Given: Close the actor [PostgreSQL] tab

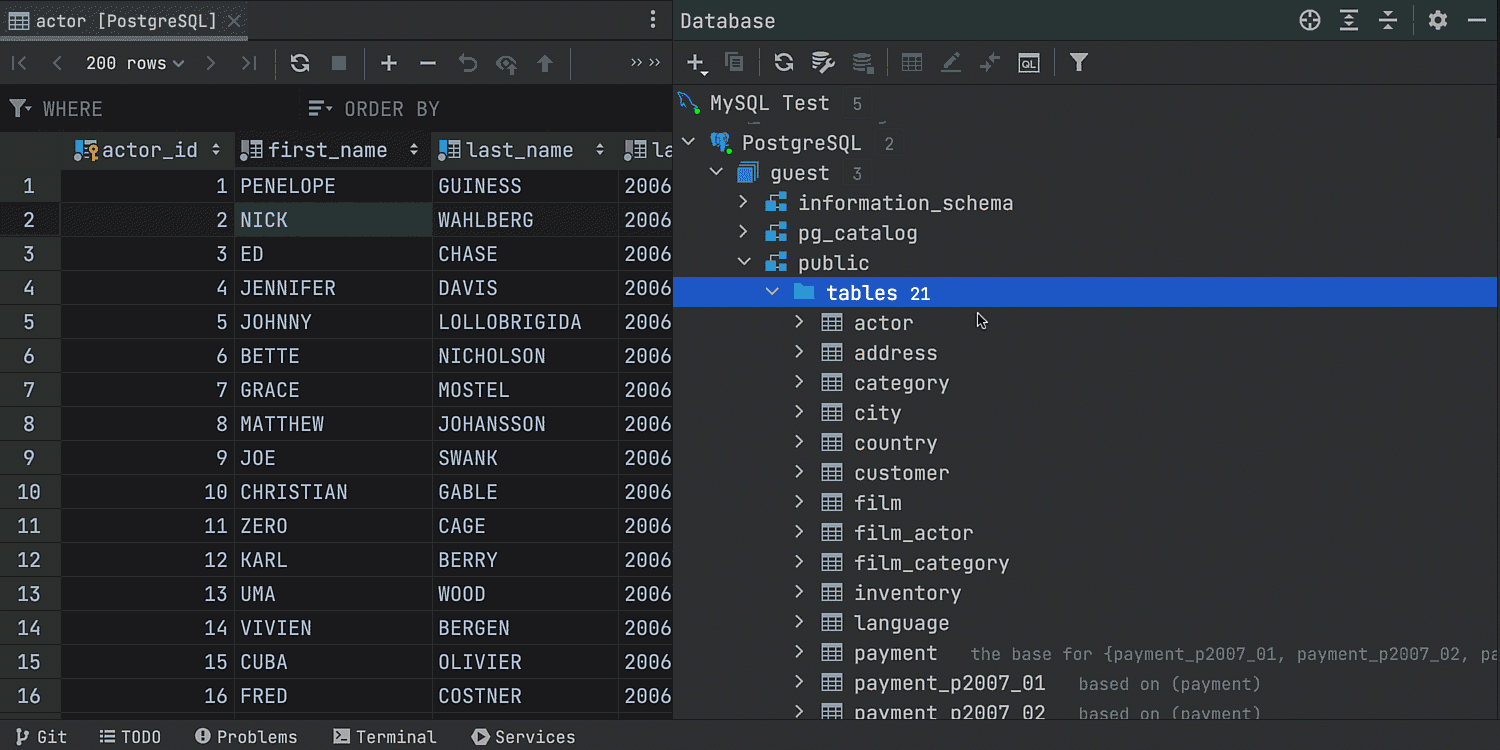Looking at the screenshot, I should (234, 20).
